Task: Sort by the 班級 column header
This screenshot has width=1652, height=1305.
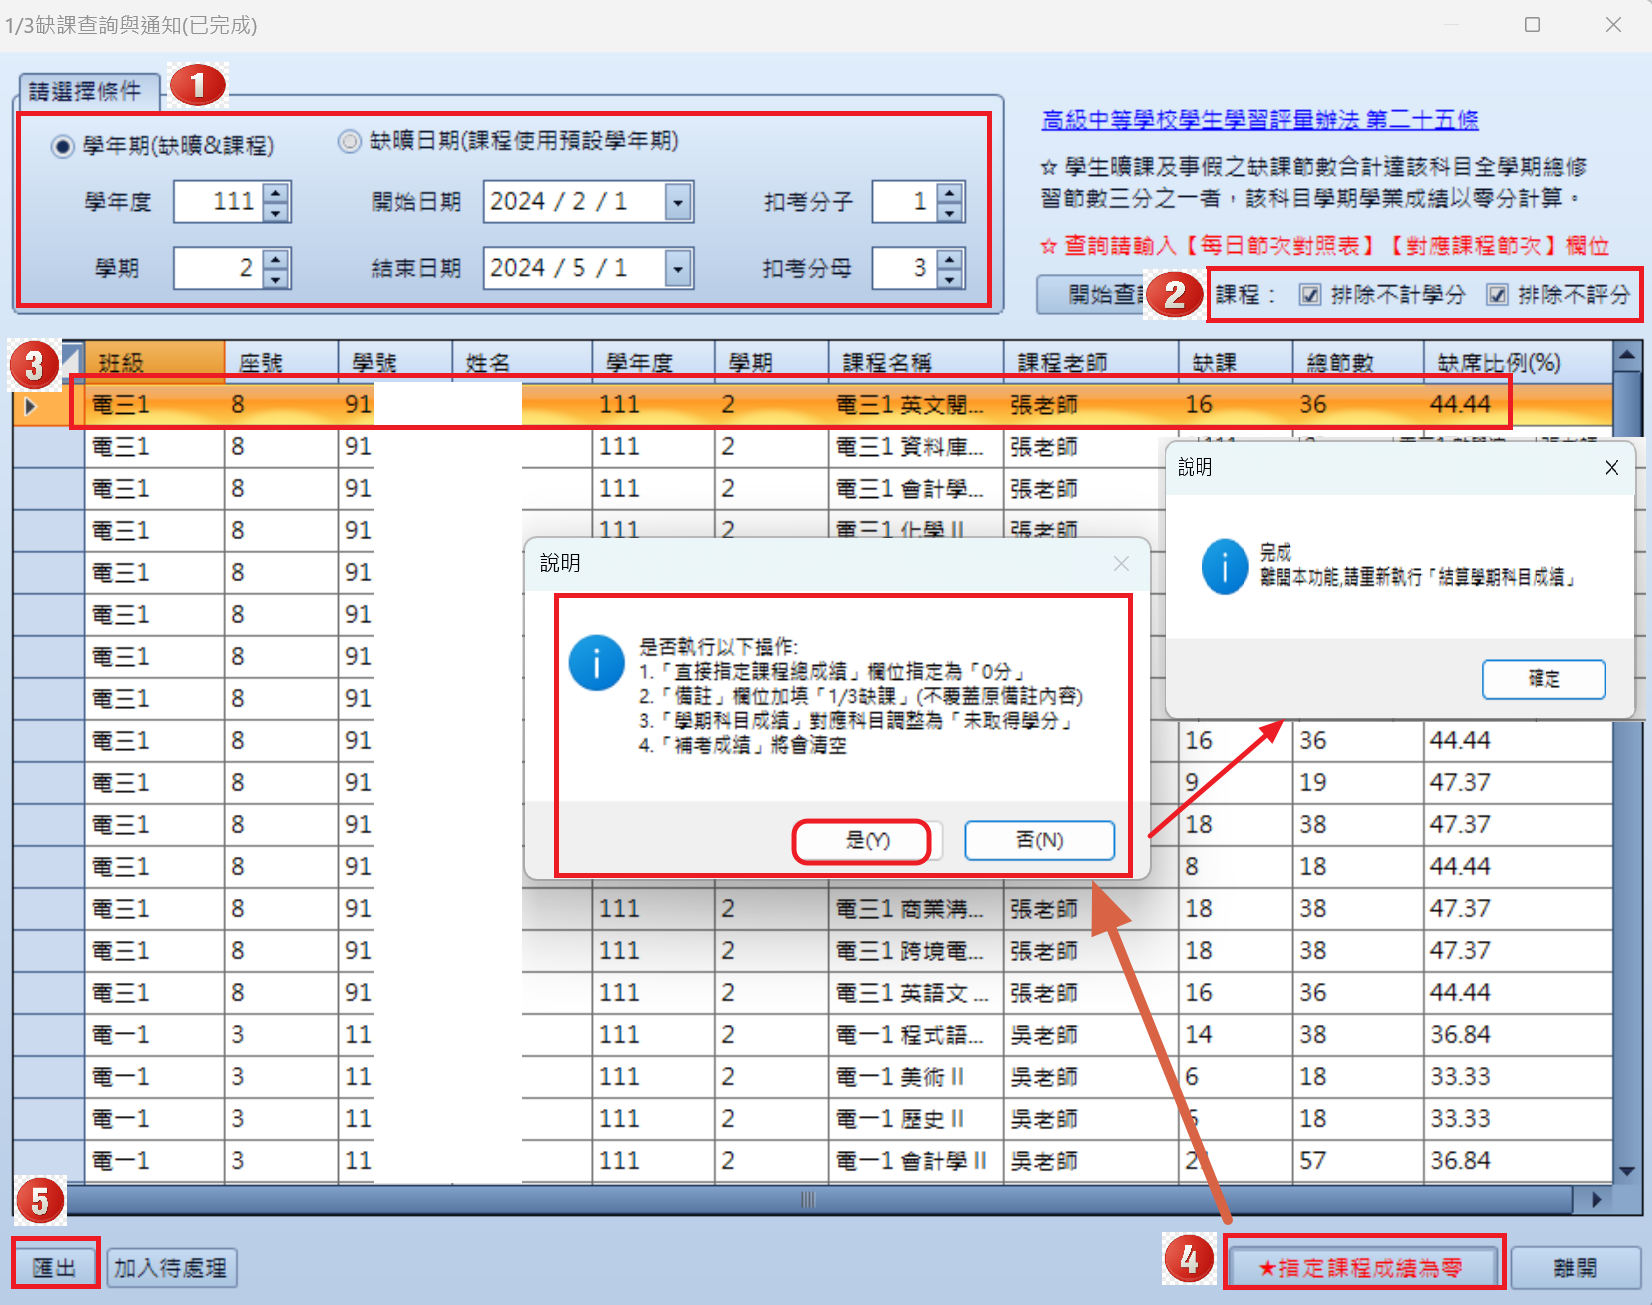Action: tap(155, 362)
